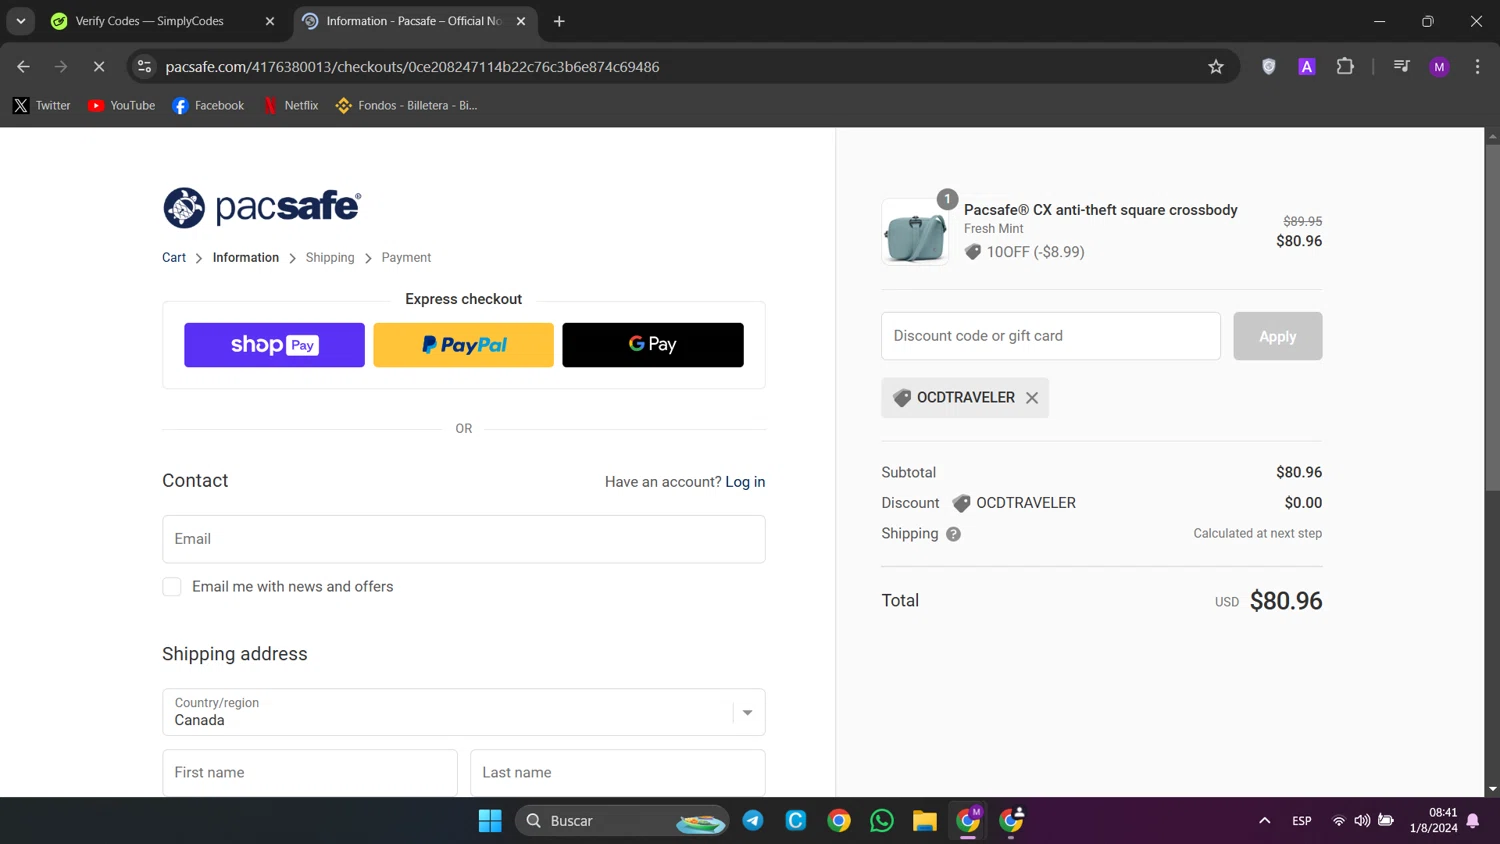This screenshot has width=1500, height=844.
Task: Switch to the Information - Pacsafe tab
Action: [415, 21]
